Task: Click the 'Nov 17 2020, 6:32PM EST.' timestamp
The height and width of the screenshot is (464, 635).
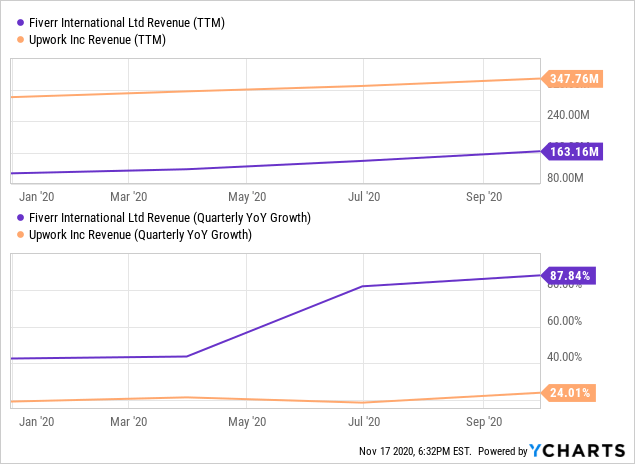Action: pyautogui.click(x=415, y=451)
